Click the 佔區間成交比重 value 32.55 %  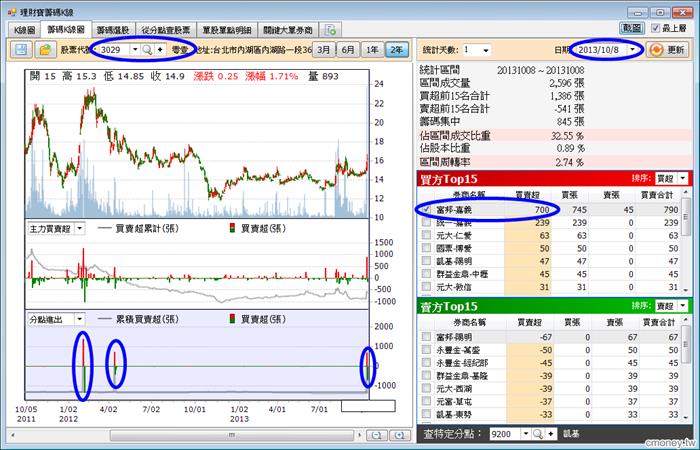click(x=567, y=136)
